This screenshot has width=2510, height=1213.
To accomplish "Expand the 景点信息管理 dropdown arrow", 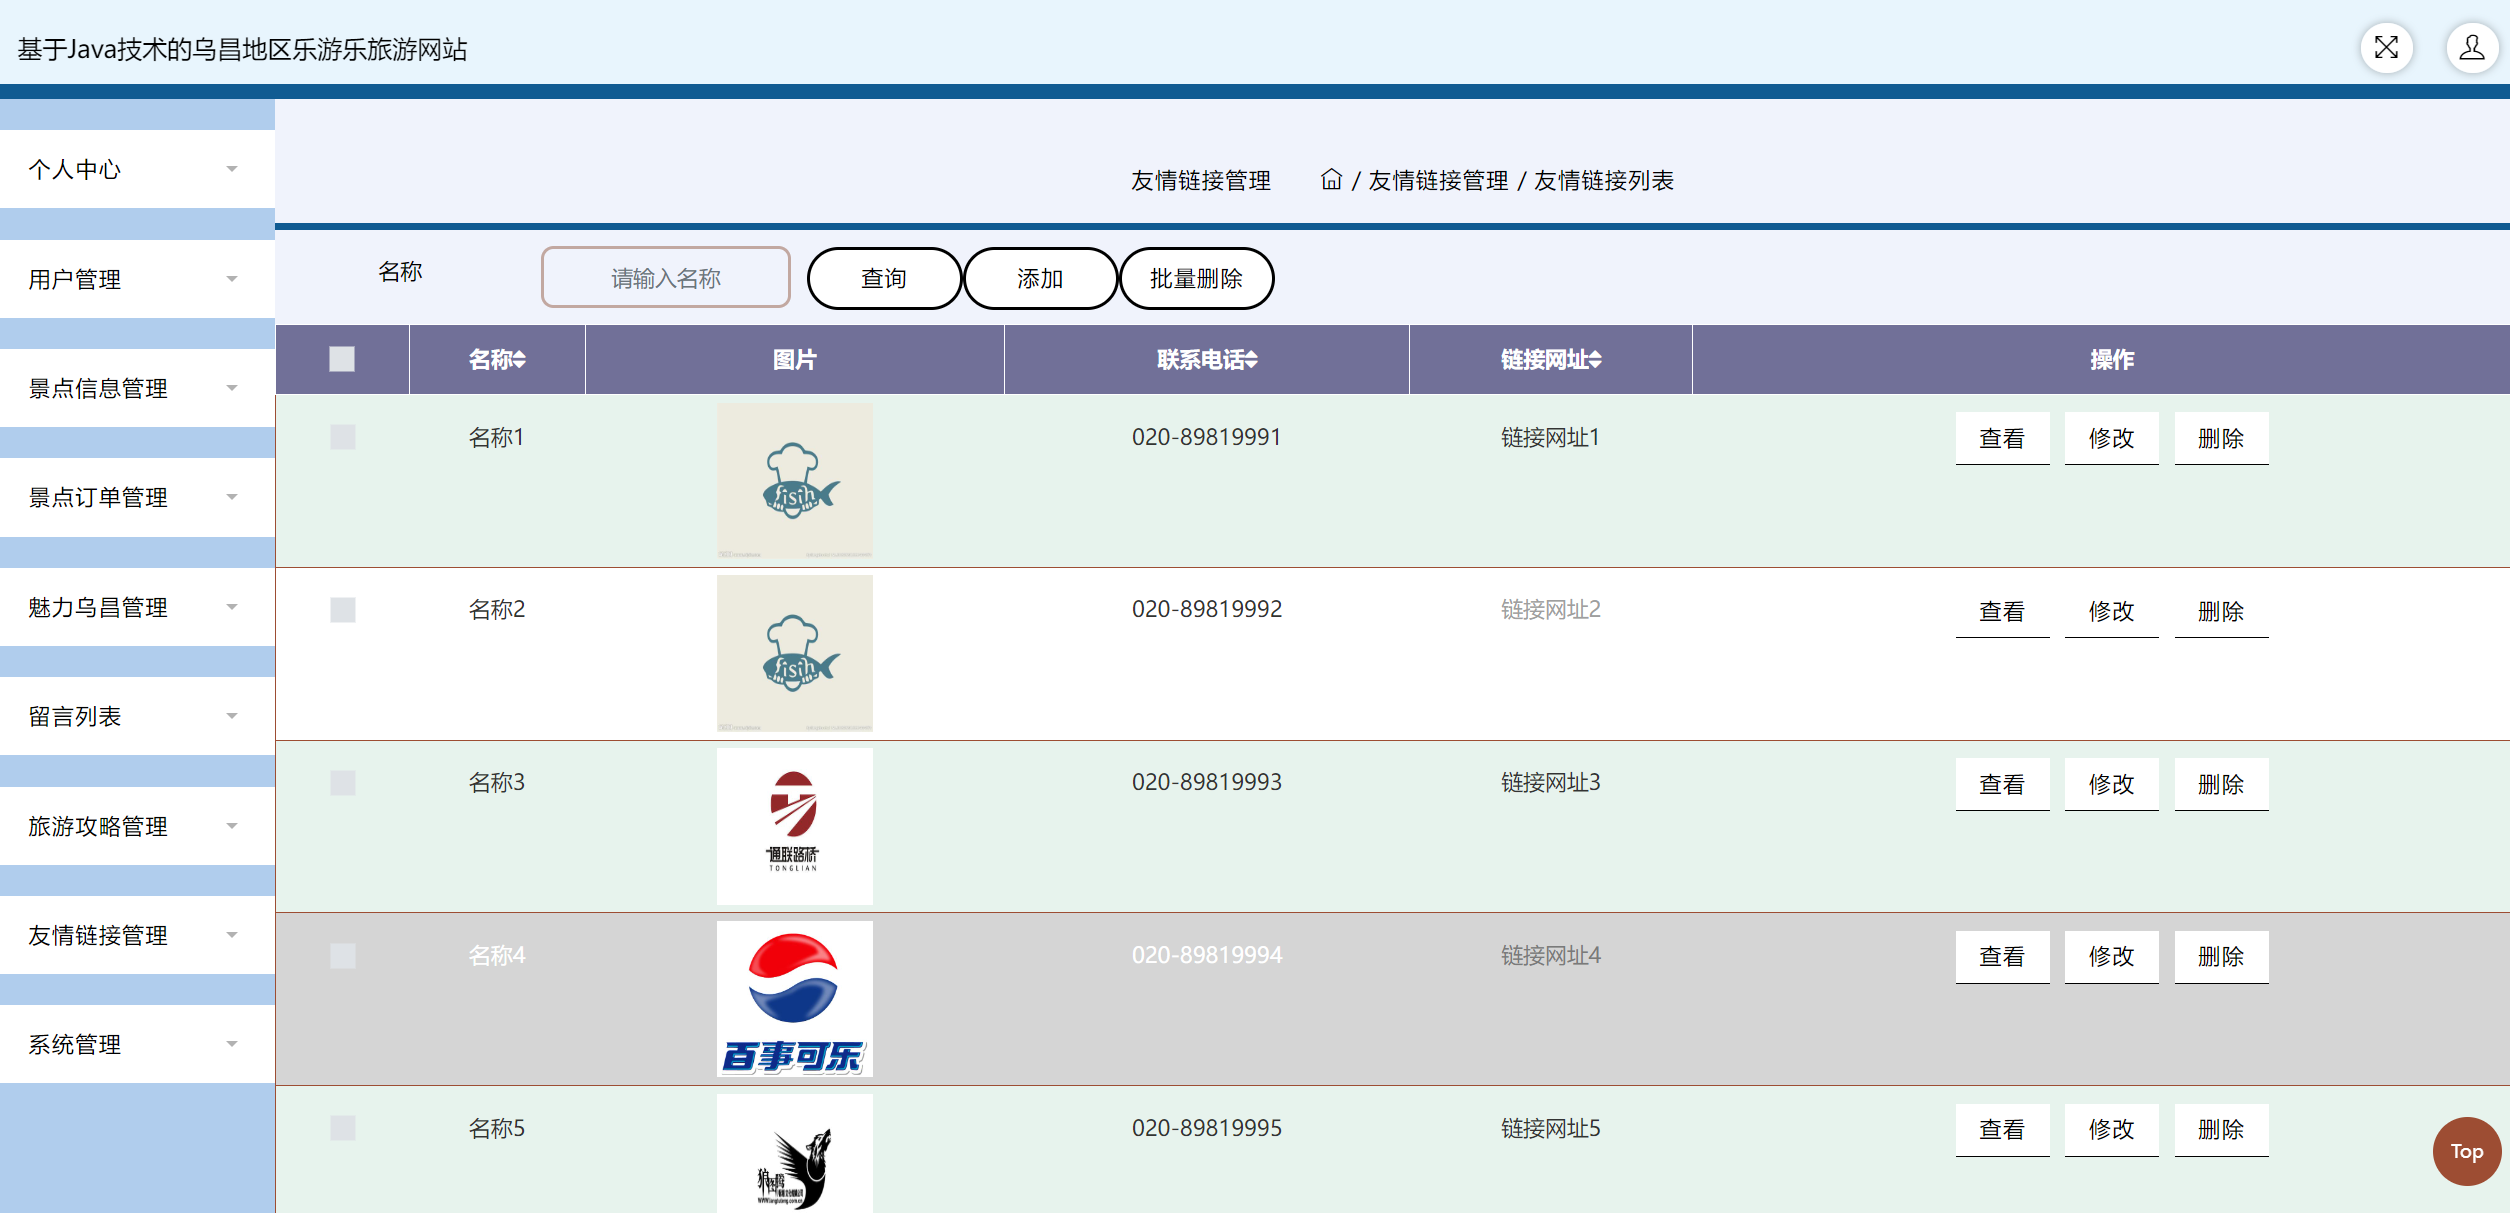I will pos(232,388).
